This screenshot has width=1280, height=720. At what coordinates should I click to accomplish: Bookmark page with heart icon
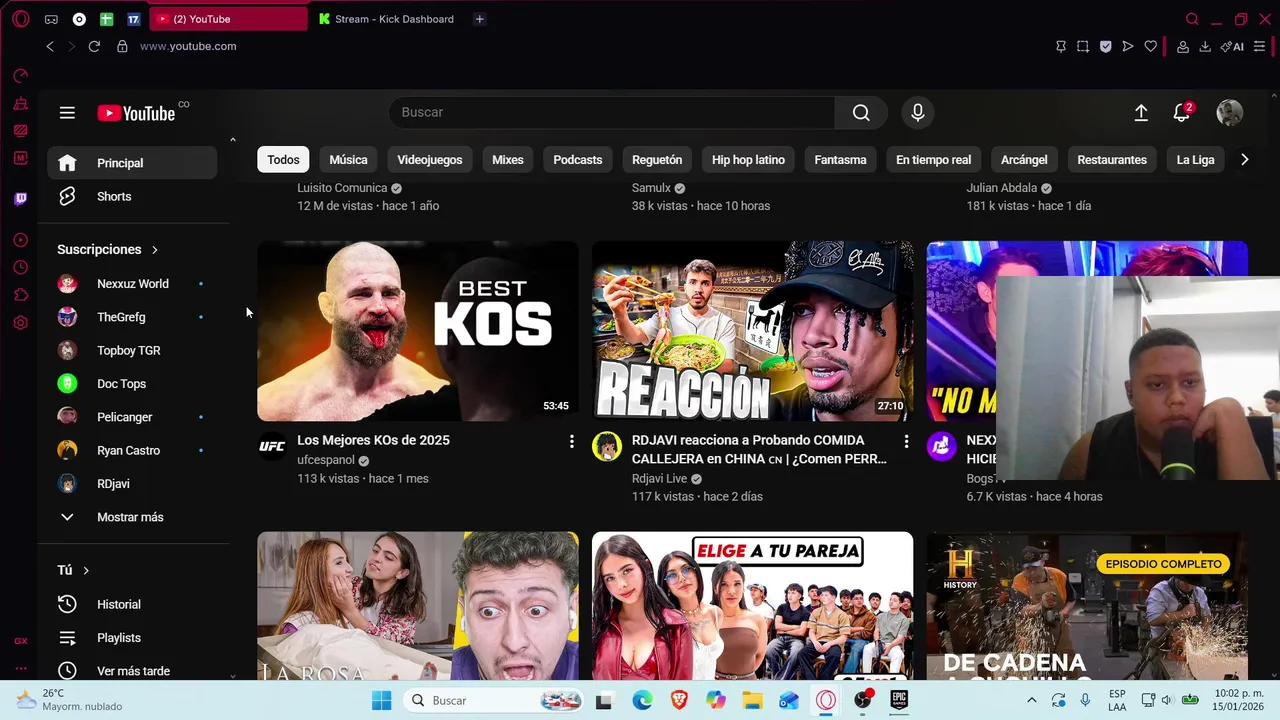[1151, 46]
